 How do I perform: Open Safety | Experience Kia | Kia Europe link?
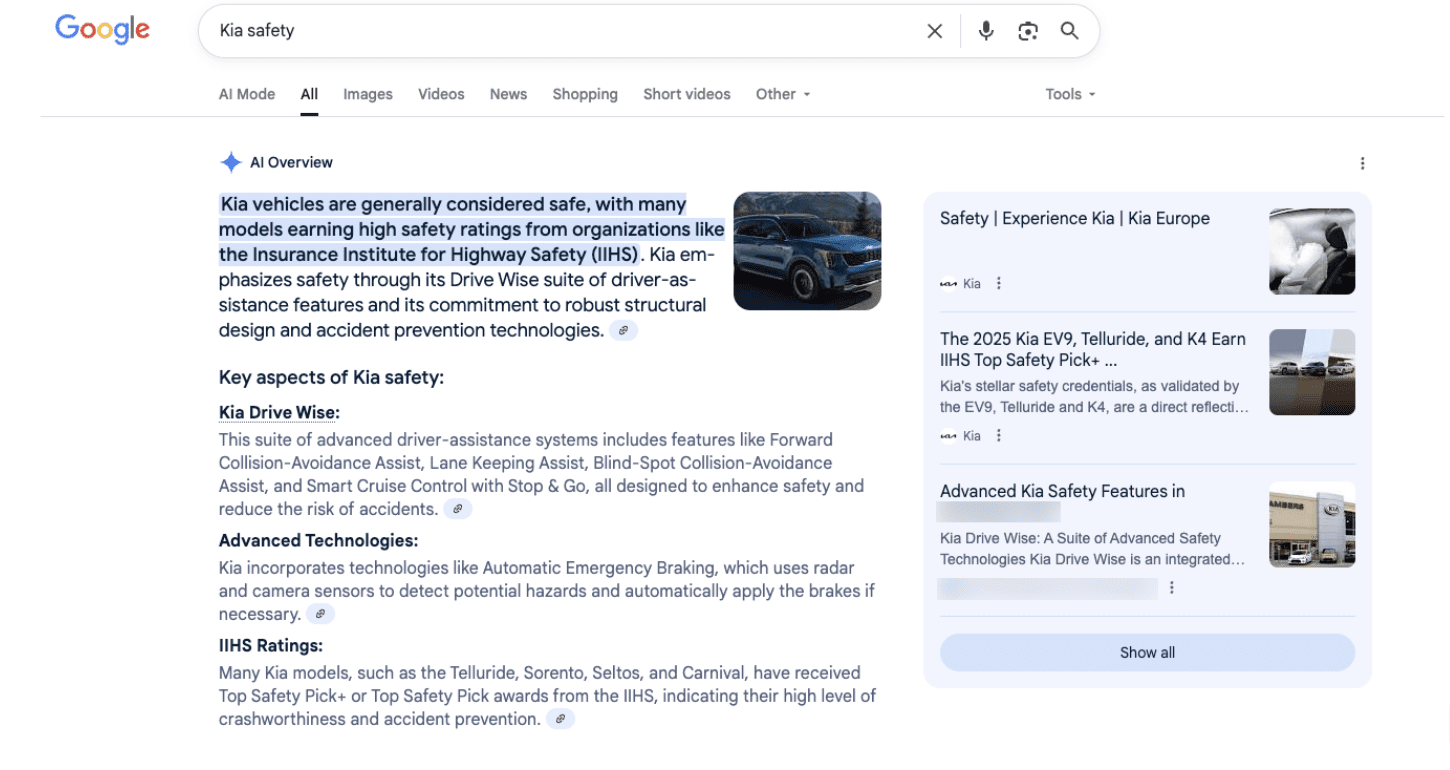click(1074, 218)
